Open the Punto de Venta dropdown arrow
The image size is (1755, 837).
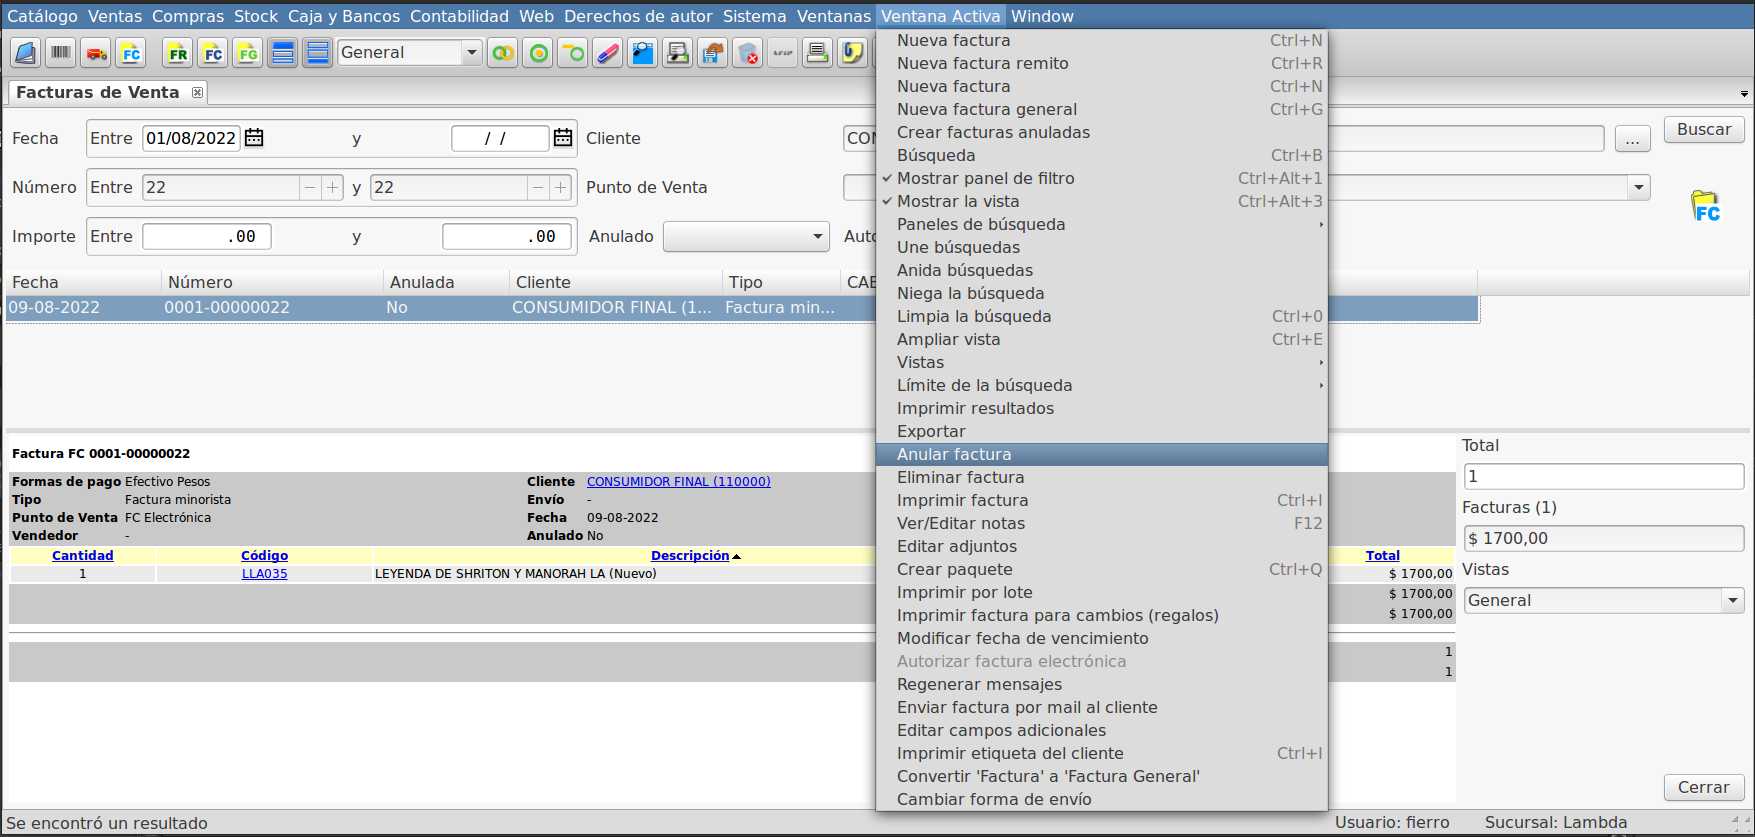(1638, 187)
